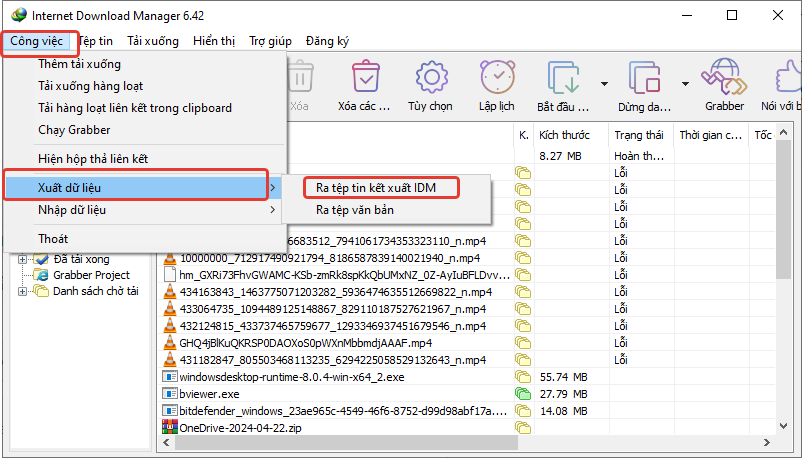The width and height of the screenshot is (802, 458).
Task: Open Tùy chọn gear options icon
Action: coord(432,77)
